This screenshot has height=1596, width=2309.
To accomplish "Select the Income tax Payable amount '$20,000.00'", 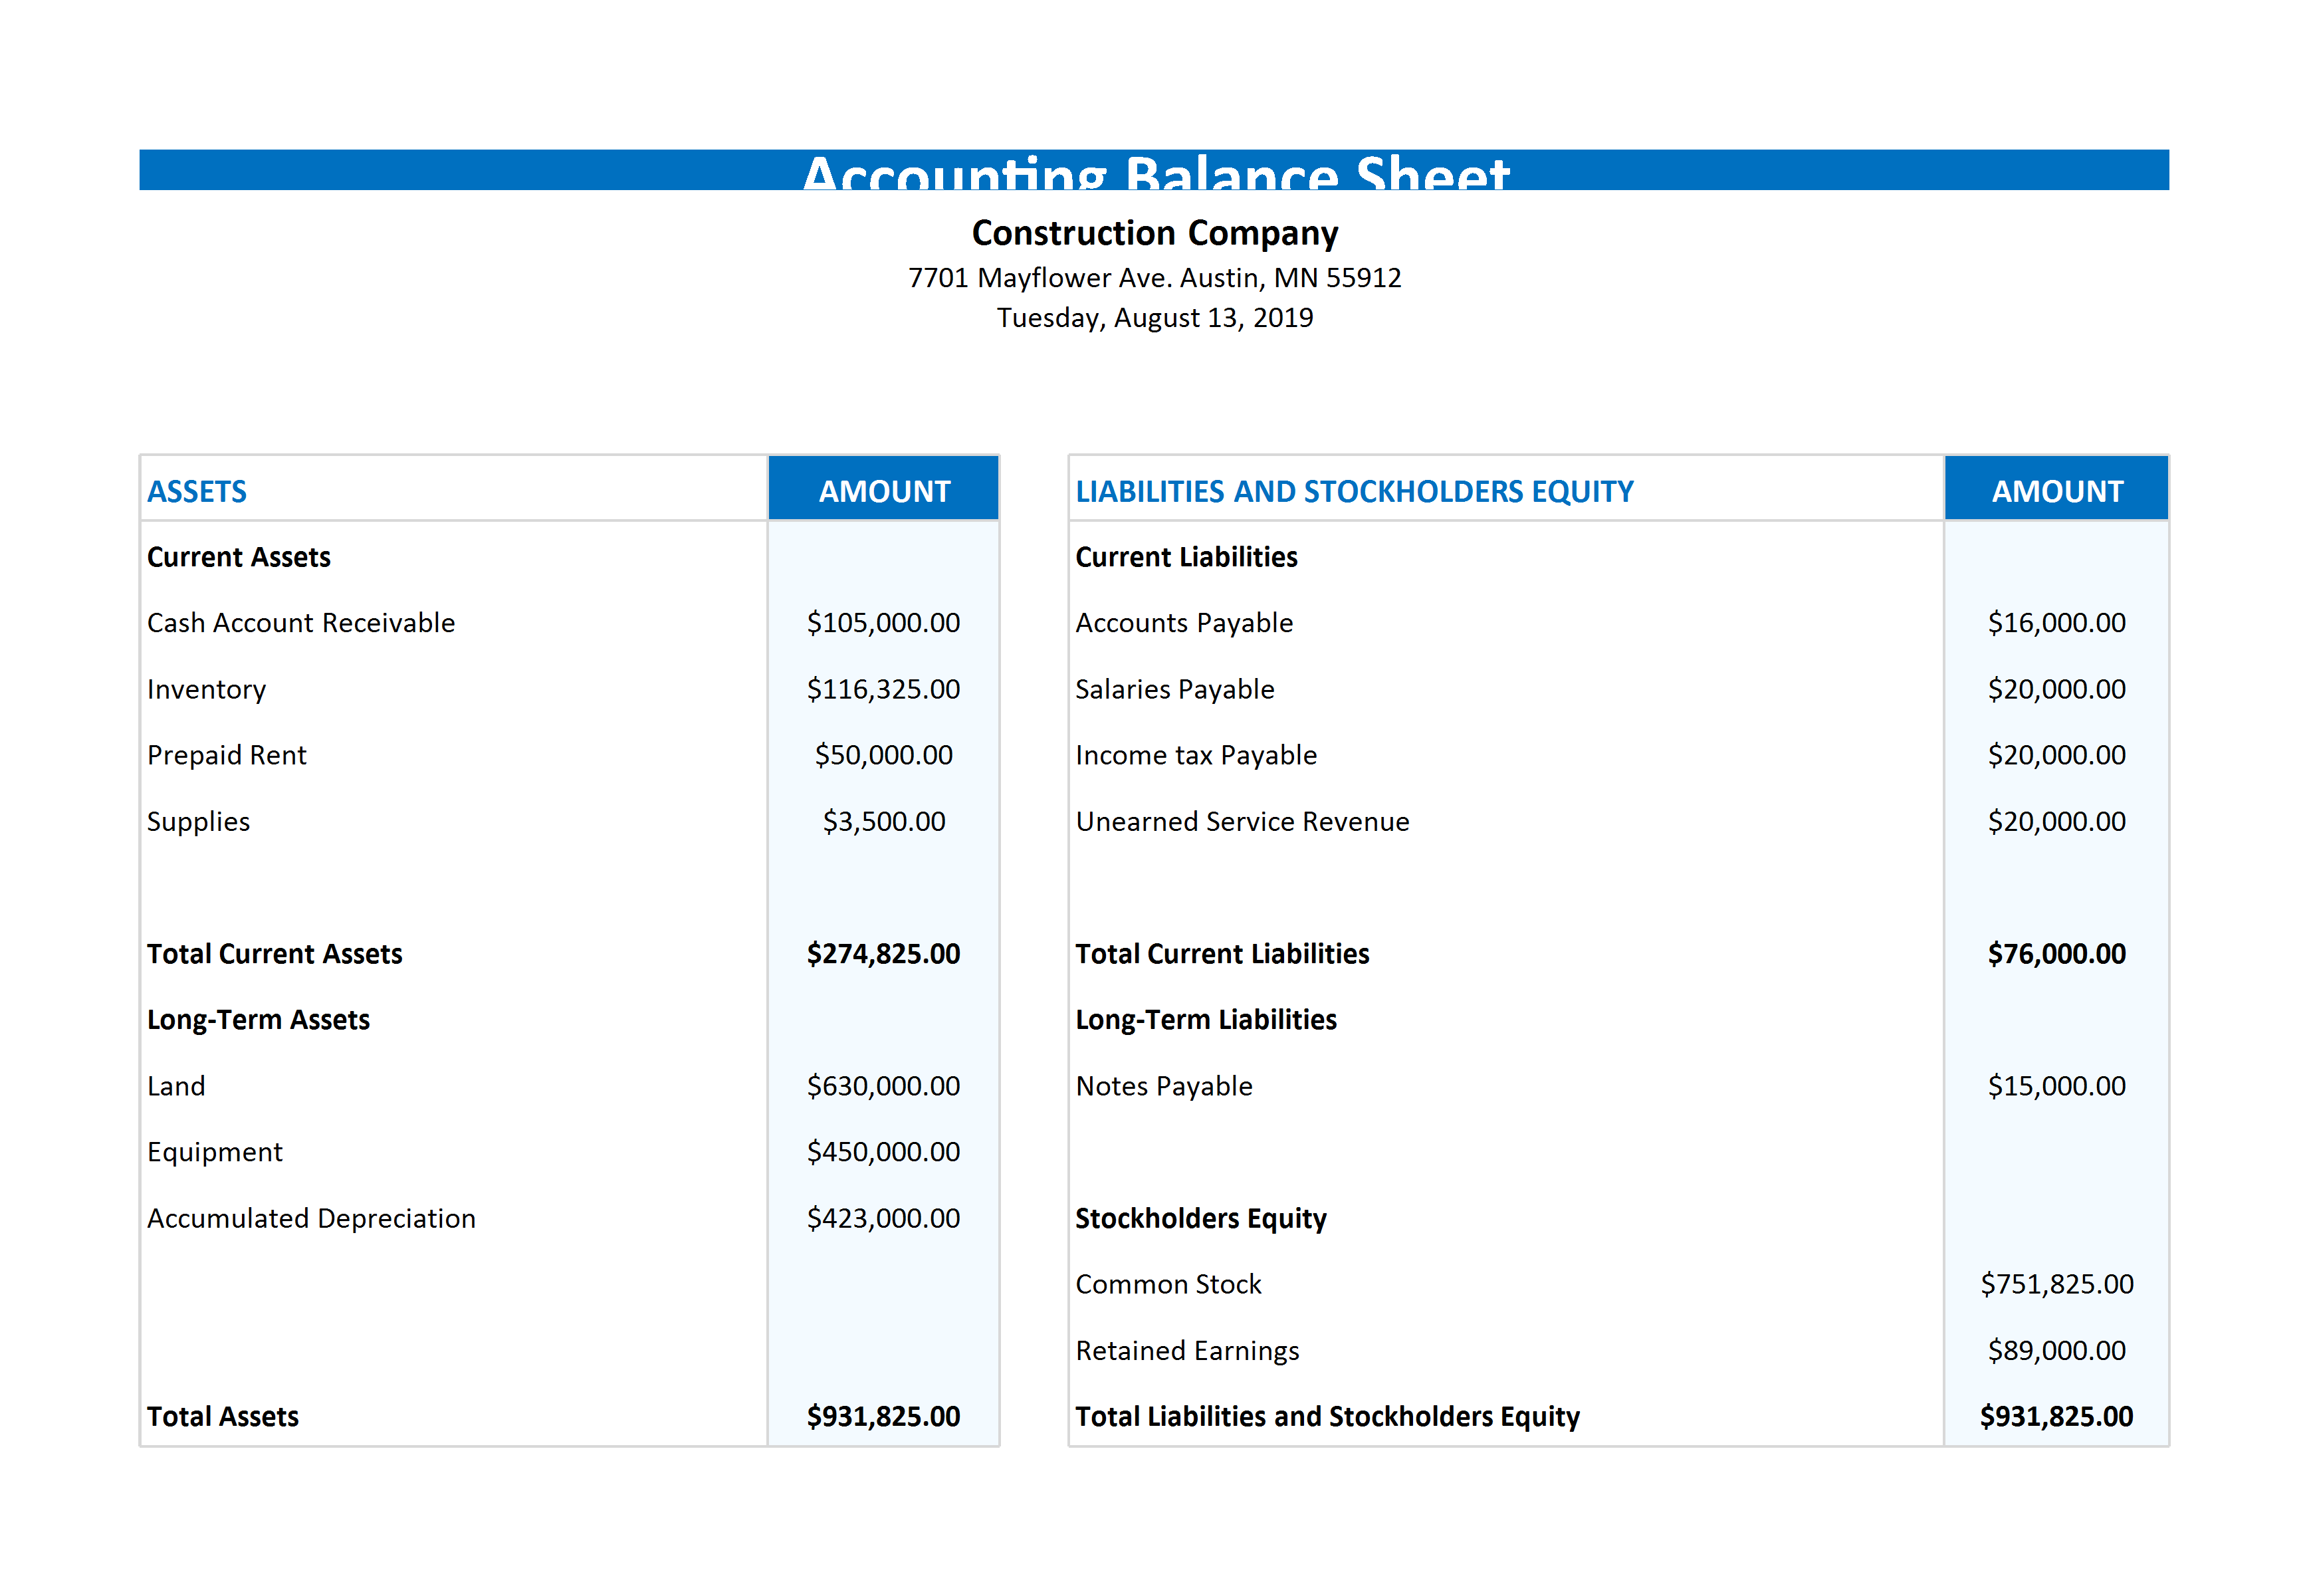I will coord(2057,755).
